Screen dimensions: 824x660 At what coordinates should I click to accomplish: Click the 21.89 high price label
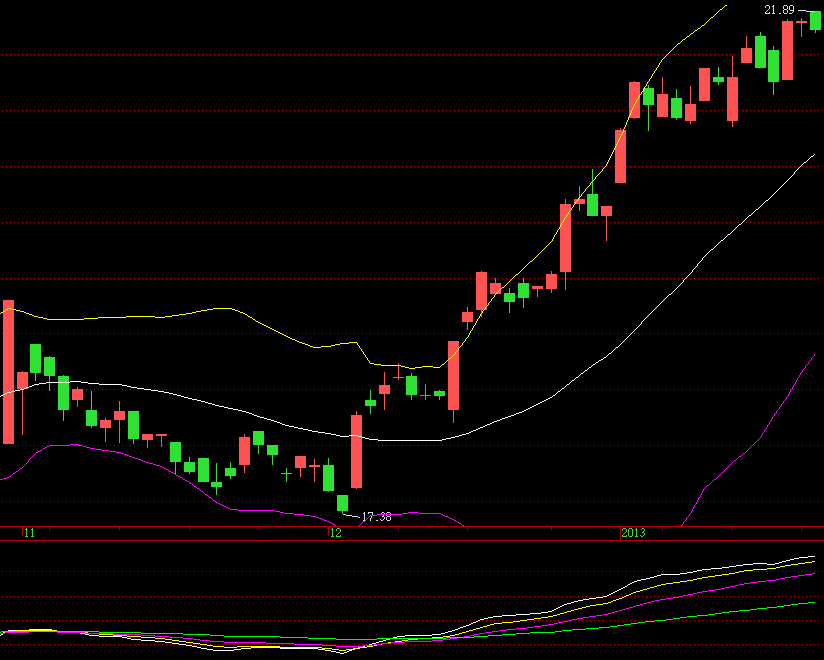tap(779, 10)
